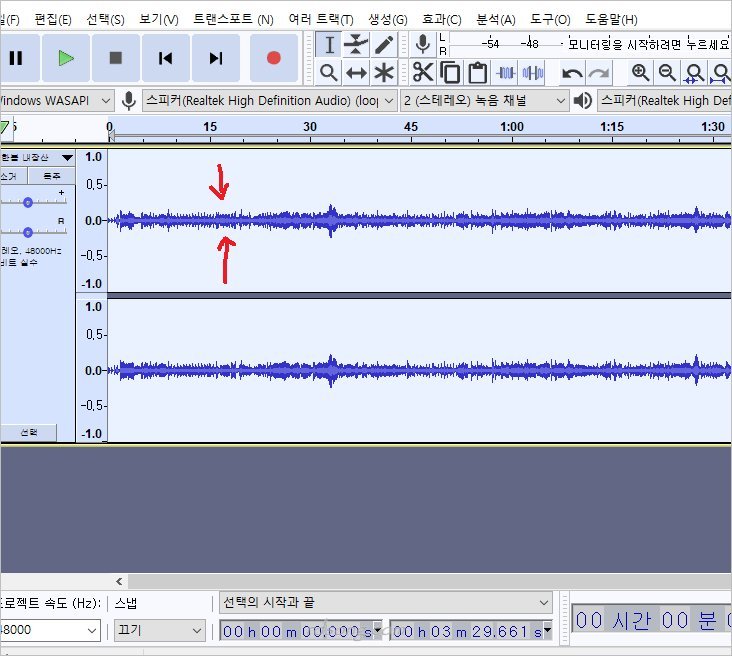Activate the Multi-tool asterisk icon

384,73
